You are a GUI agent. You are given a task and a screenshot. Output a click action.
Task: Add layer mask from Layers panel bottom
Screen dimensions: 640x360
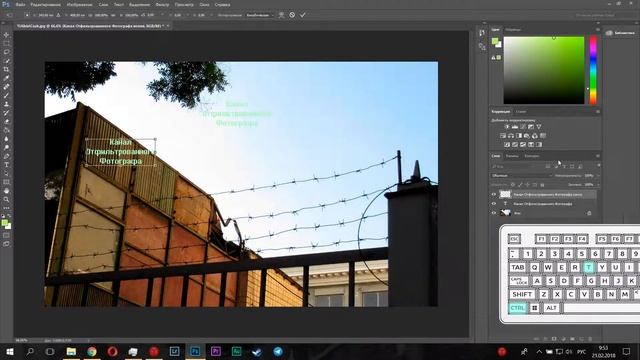[x=554, y=339]
